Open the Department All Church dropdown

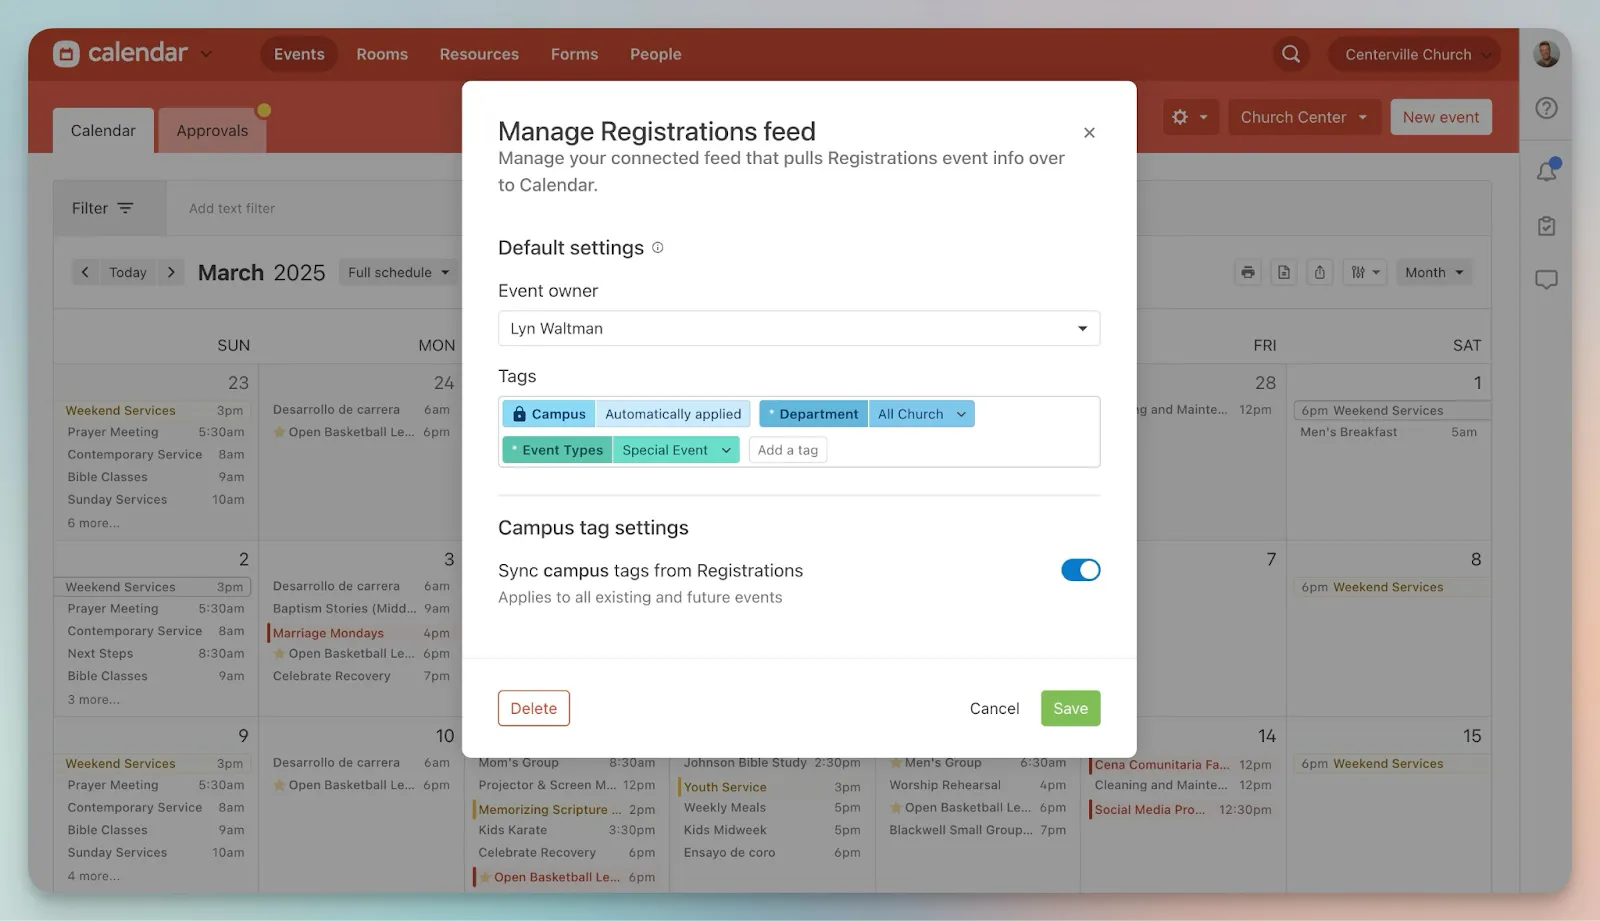[x=920, y=414]
